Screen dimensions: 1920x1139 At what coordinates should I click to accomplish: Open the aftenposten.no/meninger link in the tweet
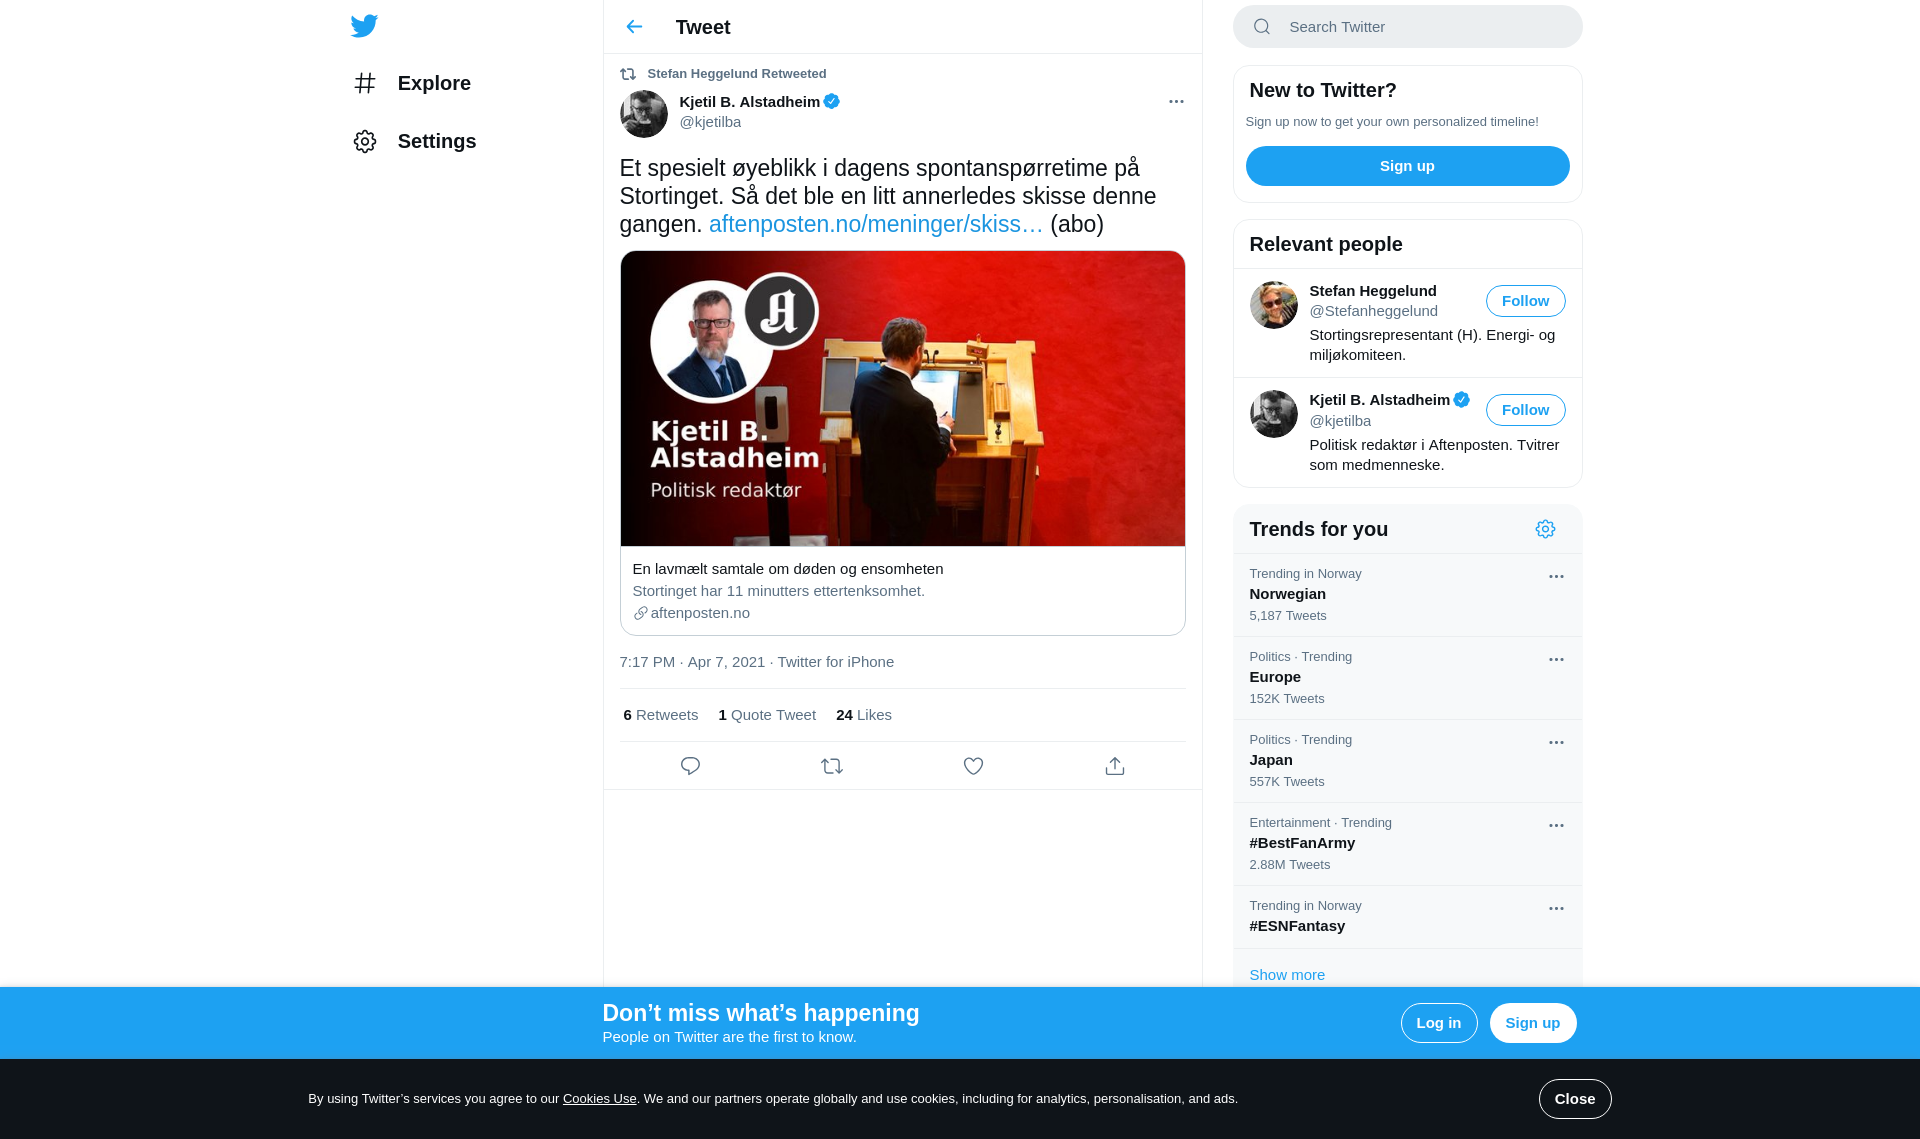pyautogui.click(x=875, y=224)
